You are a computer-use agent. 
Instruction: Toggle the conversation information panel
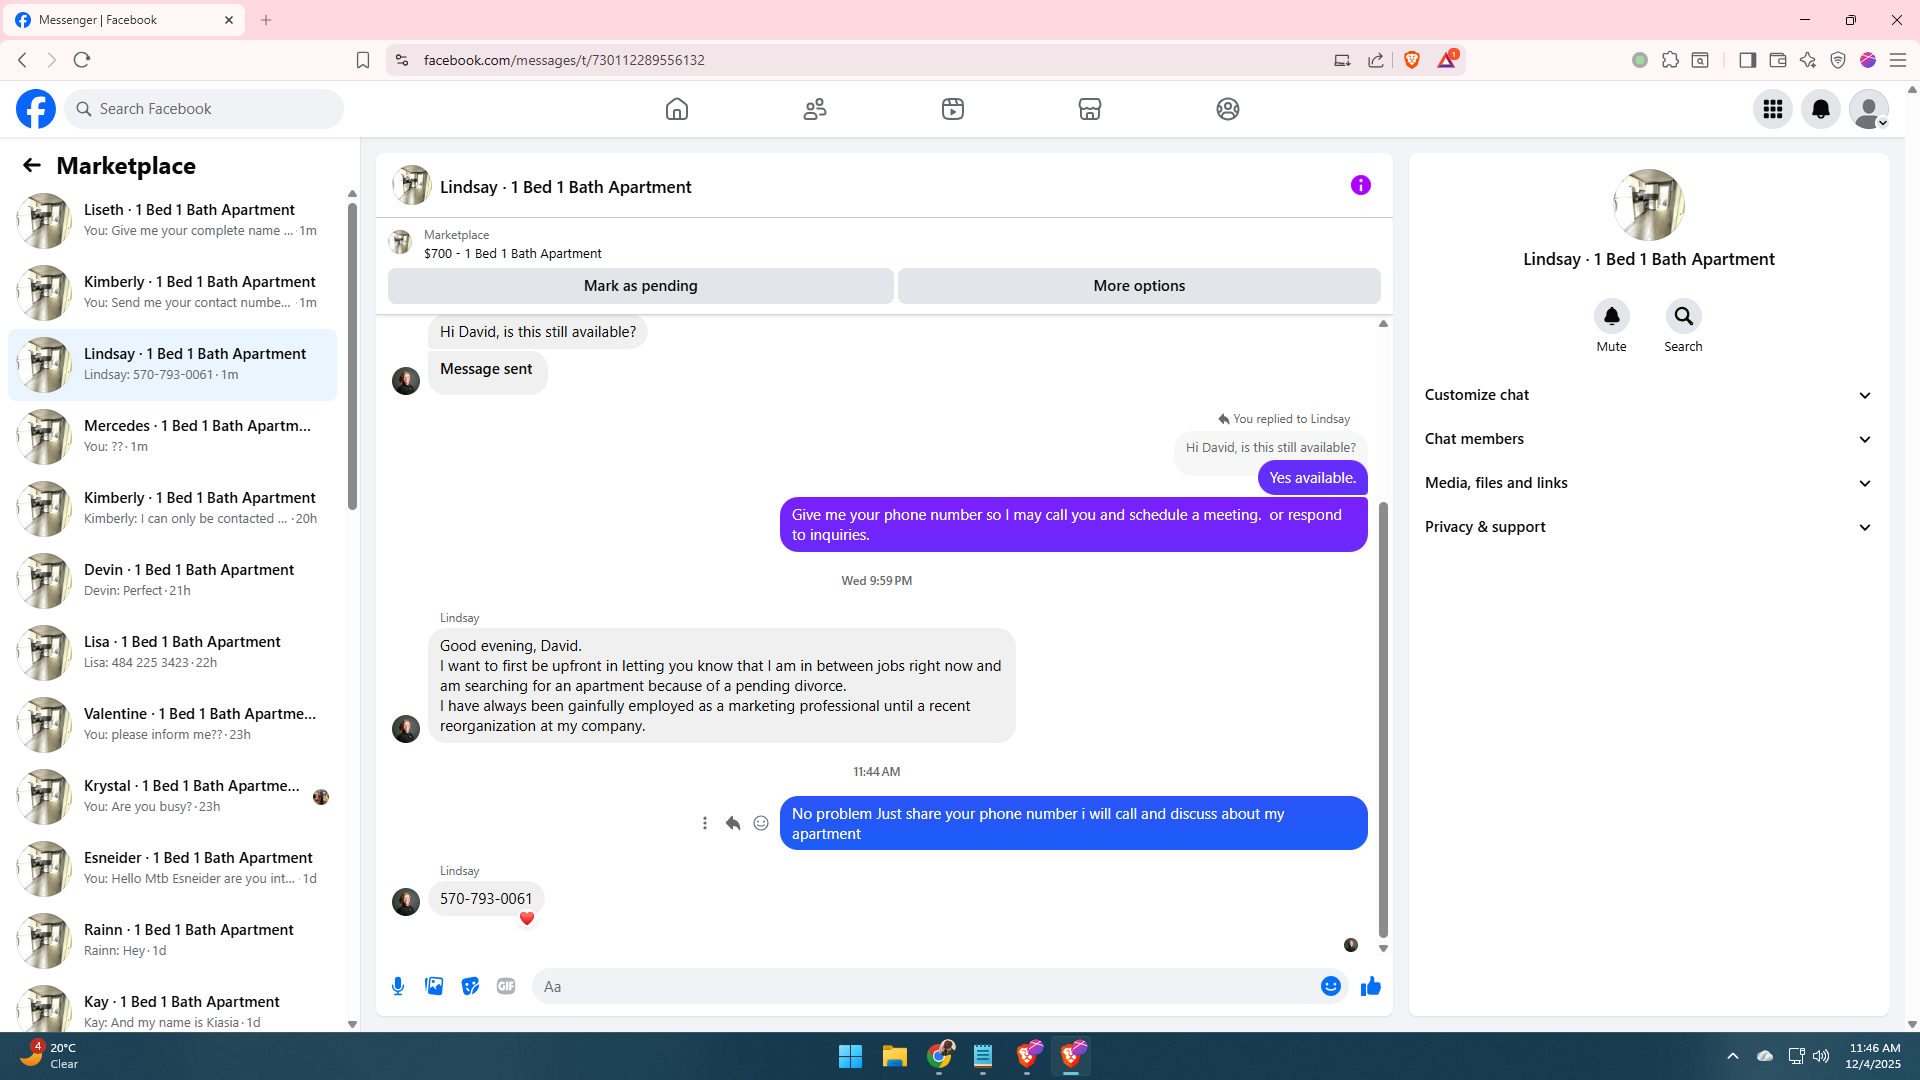(1360, 185)
